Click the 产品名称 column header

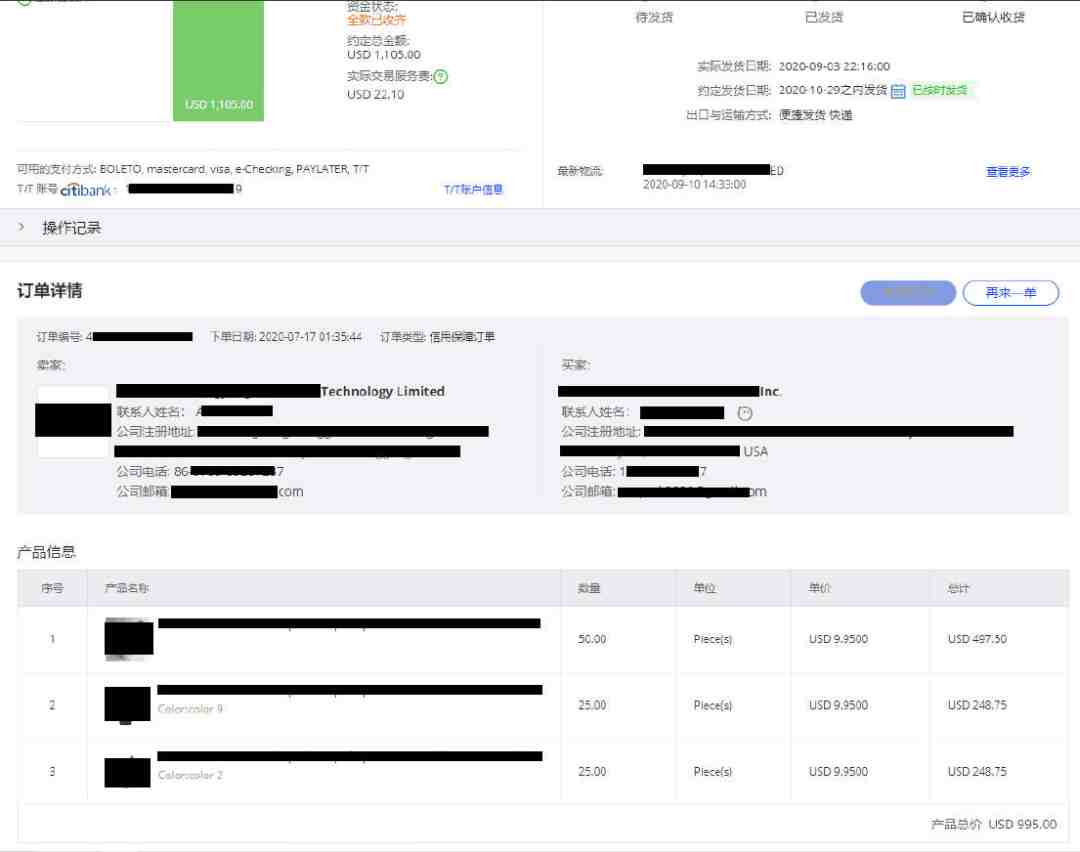127,588
